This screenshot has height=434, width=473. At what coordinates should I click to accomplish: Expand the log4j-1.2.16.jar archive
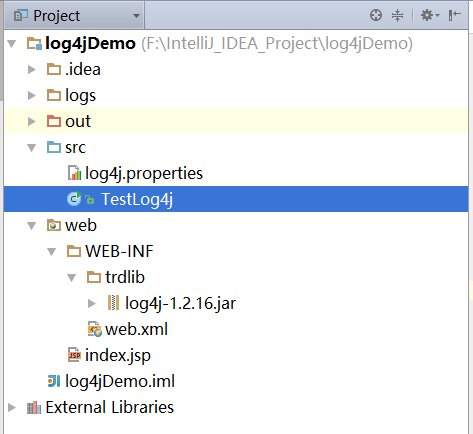tap(92, 303)
